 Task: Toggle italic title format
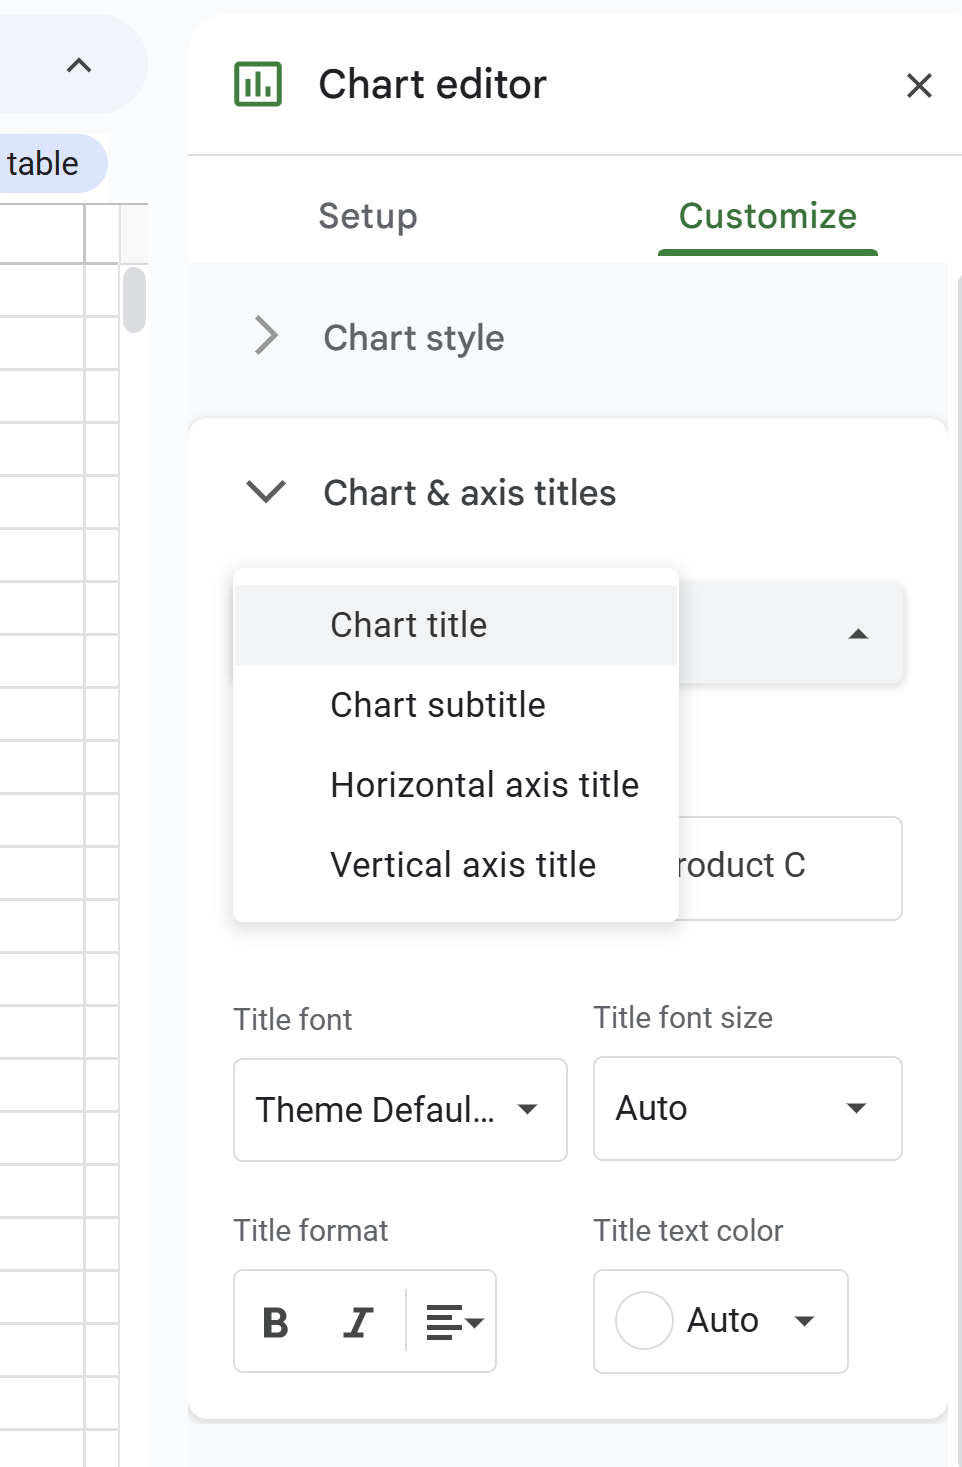coord(358,1322)
